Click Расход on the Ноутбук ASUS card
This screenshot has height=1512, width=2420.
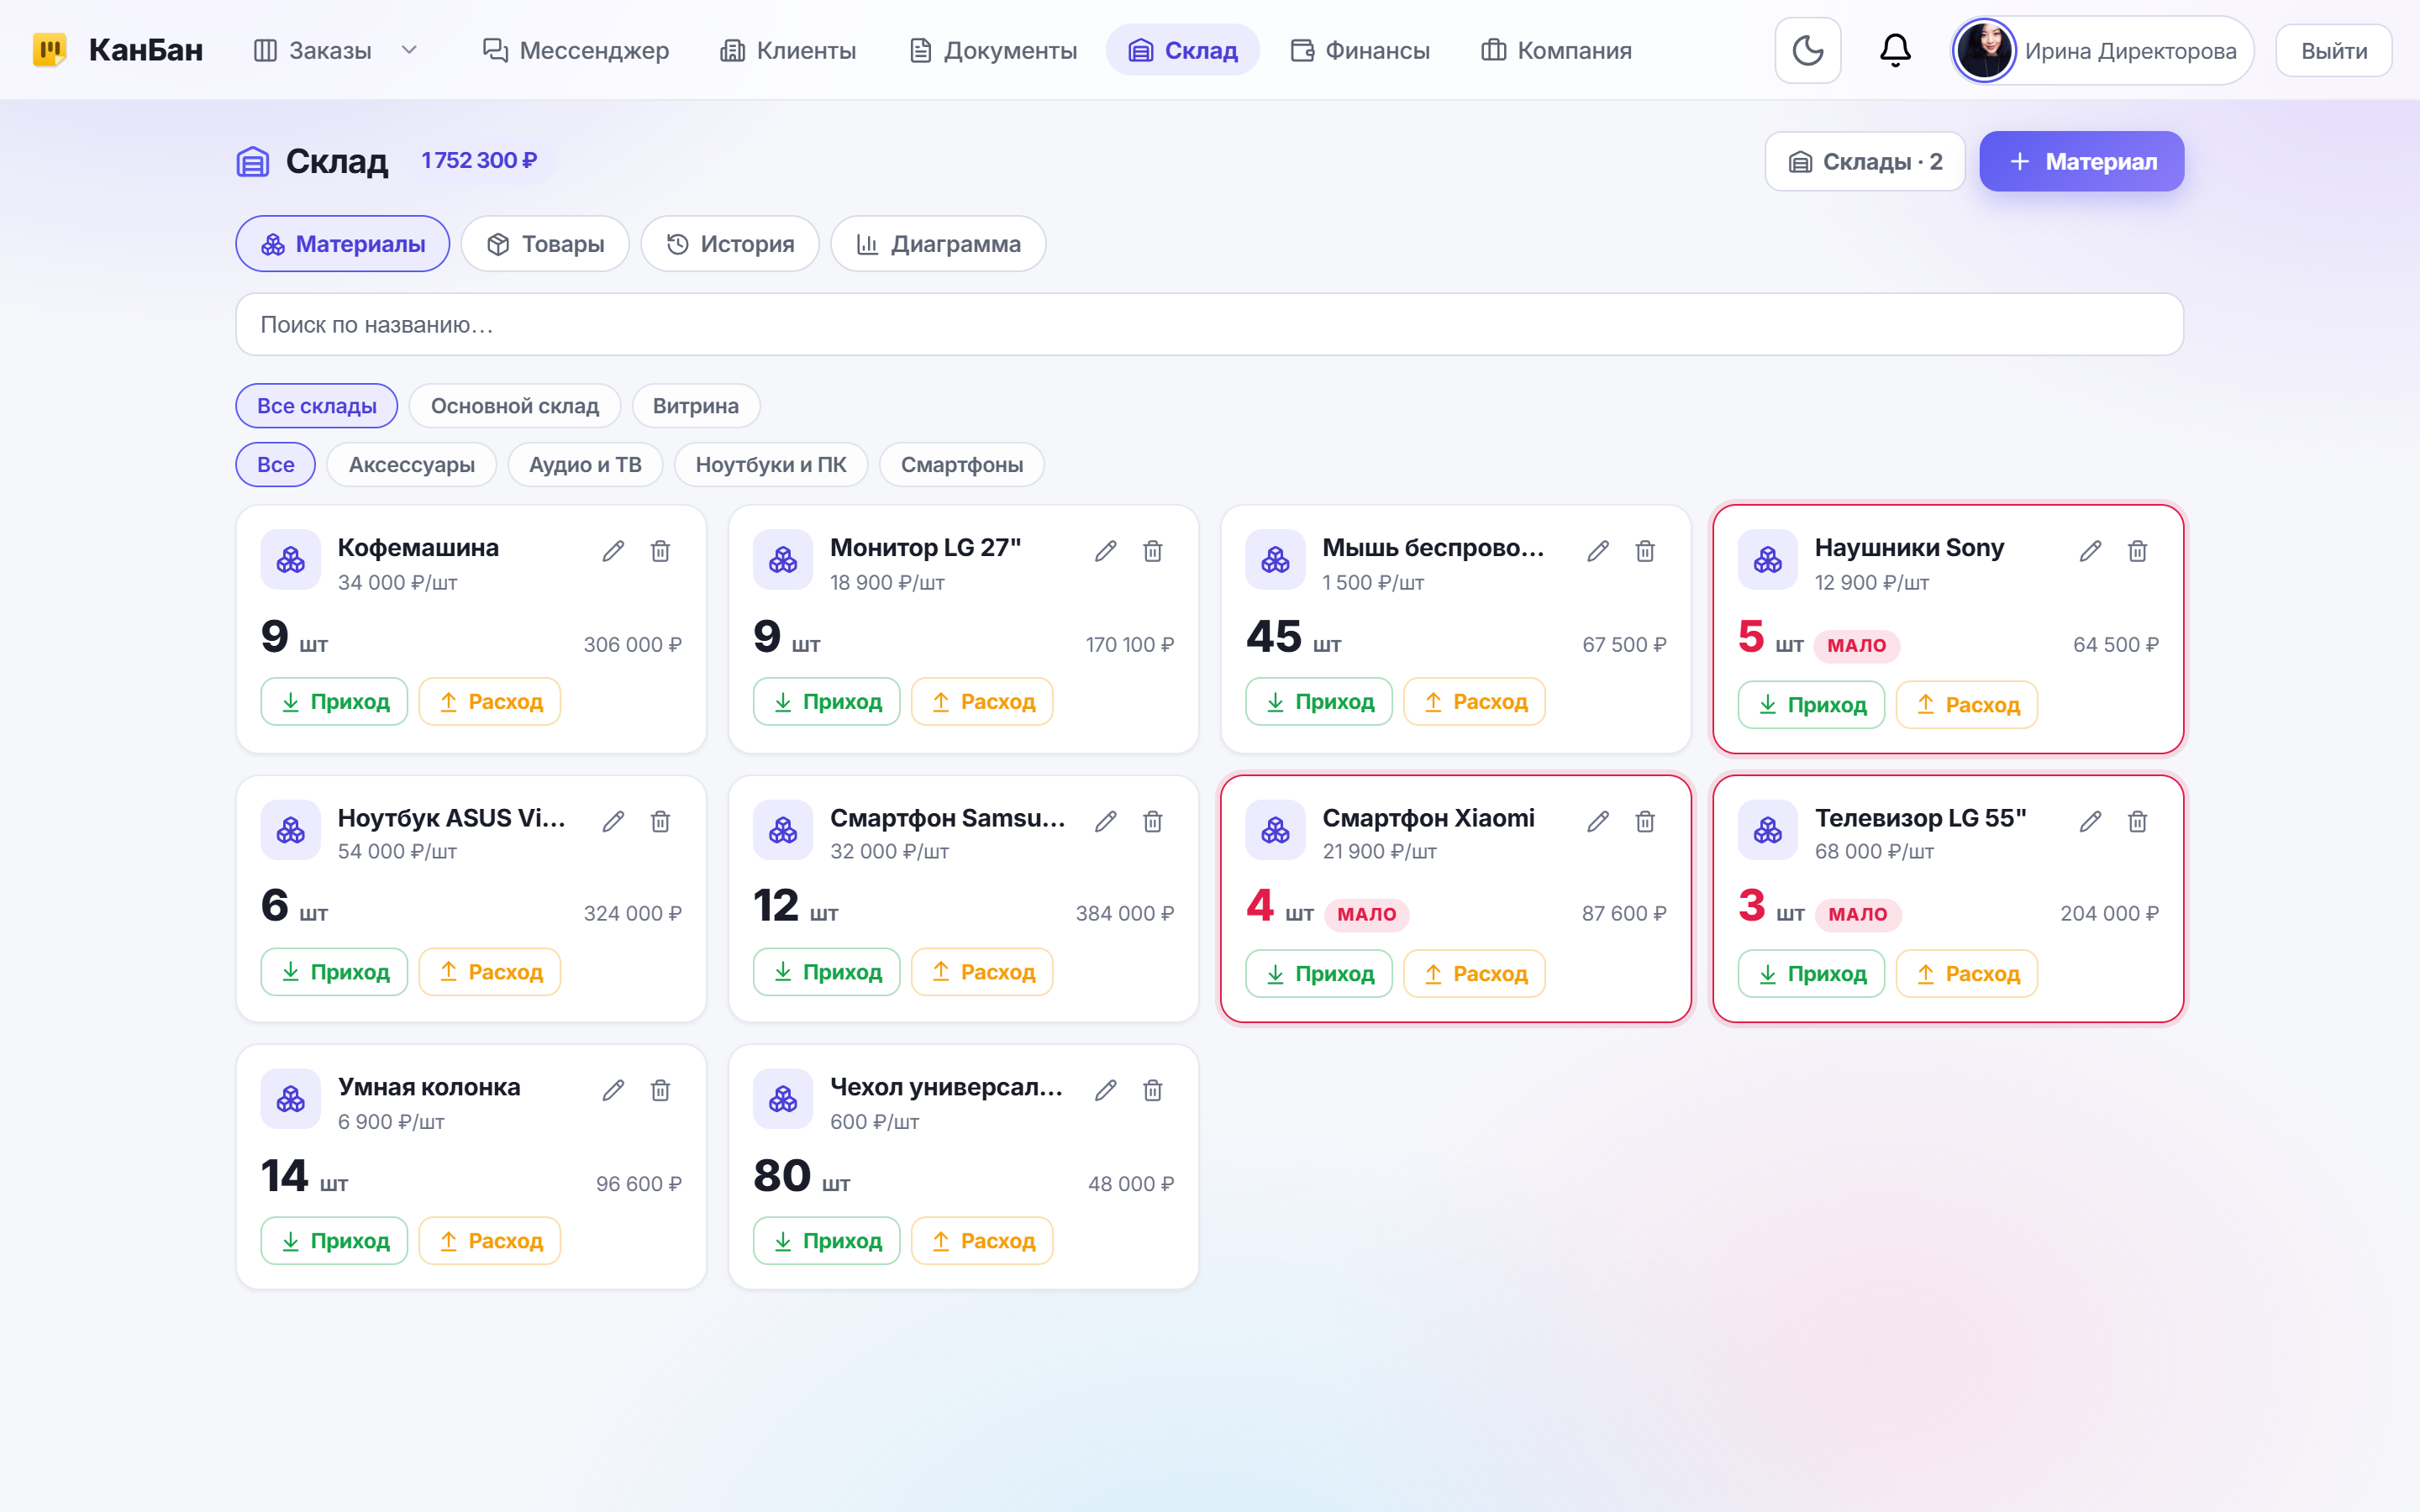point(489,972)
